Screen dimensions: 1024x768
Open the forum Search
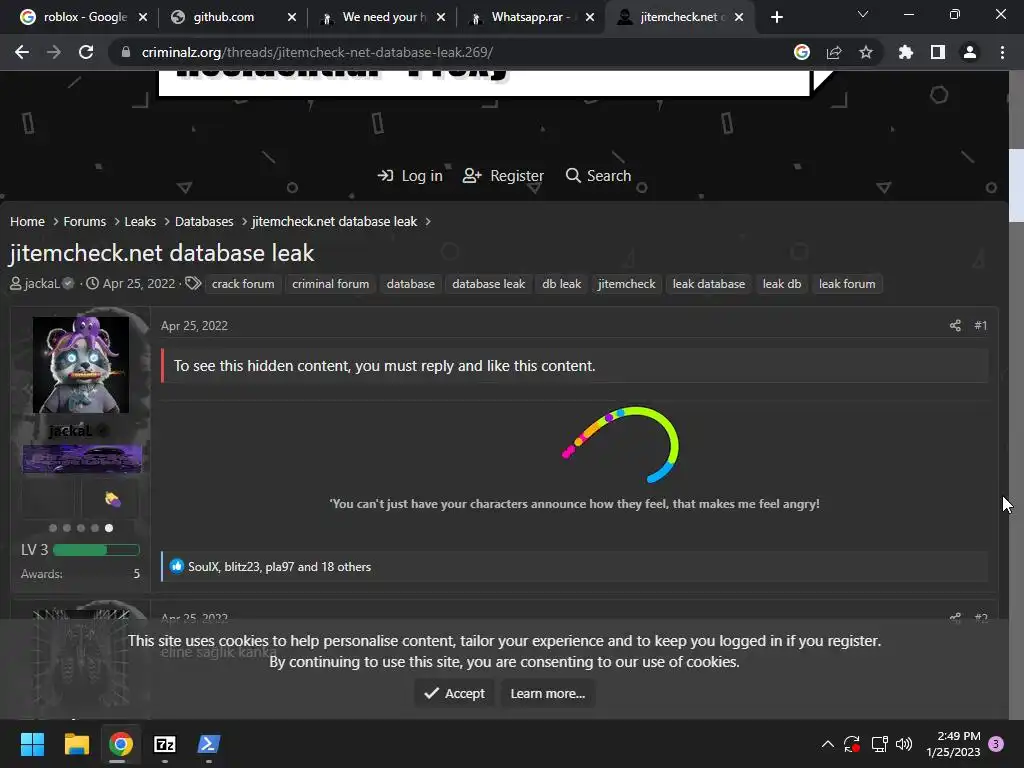click(x=598, y=176)
